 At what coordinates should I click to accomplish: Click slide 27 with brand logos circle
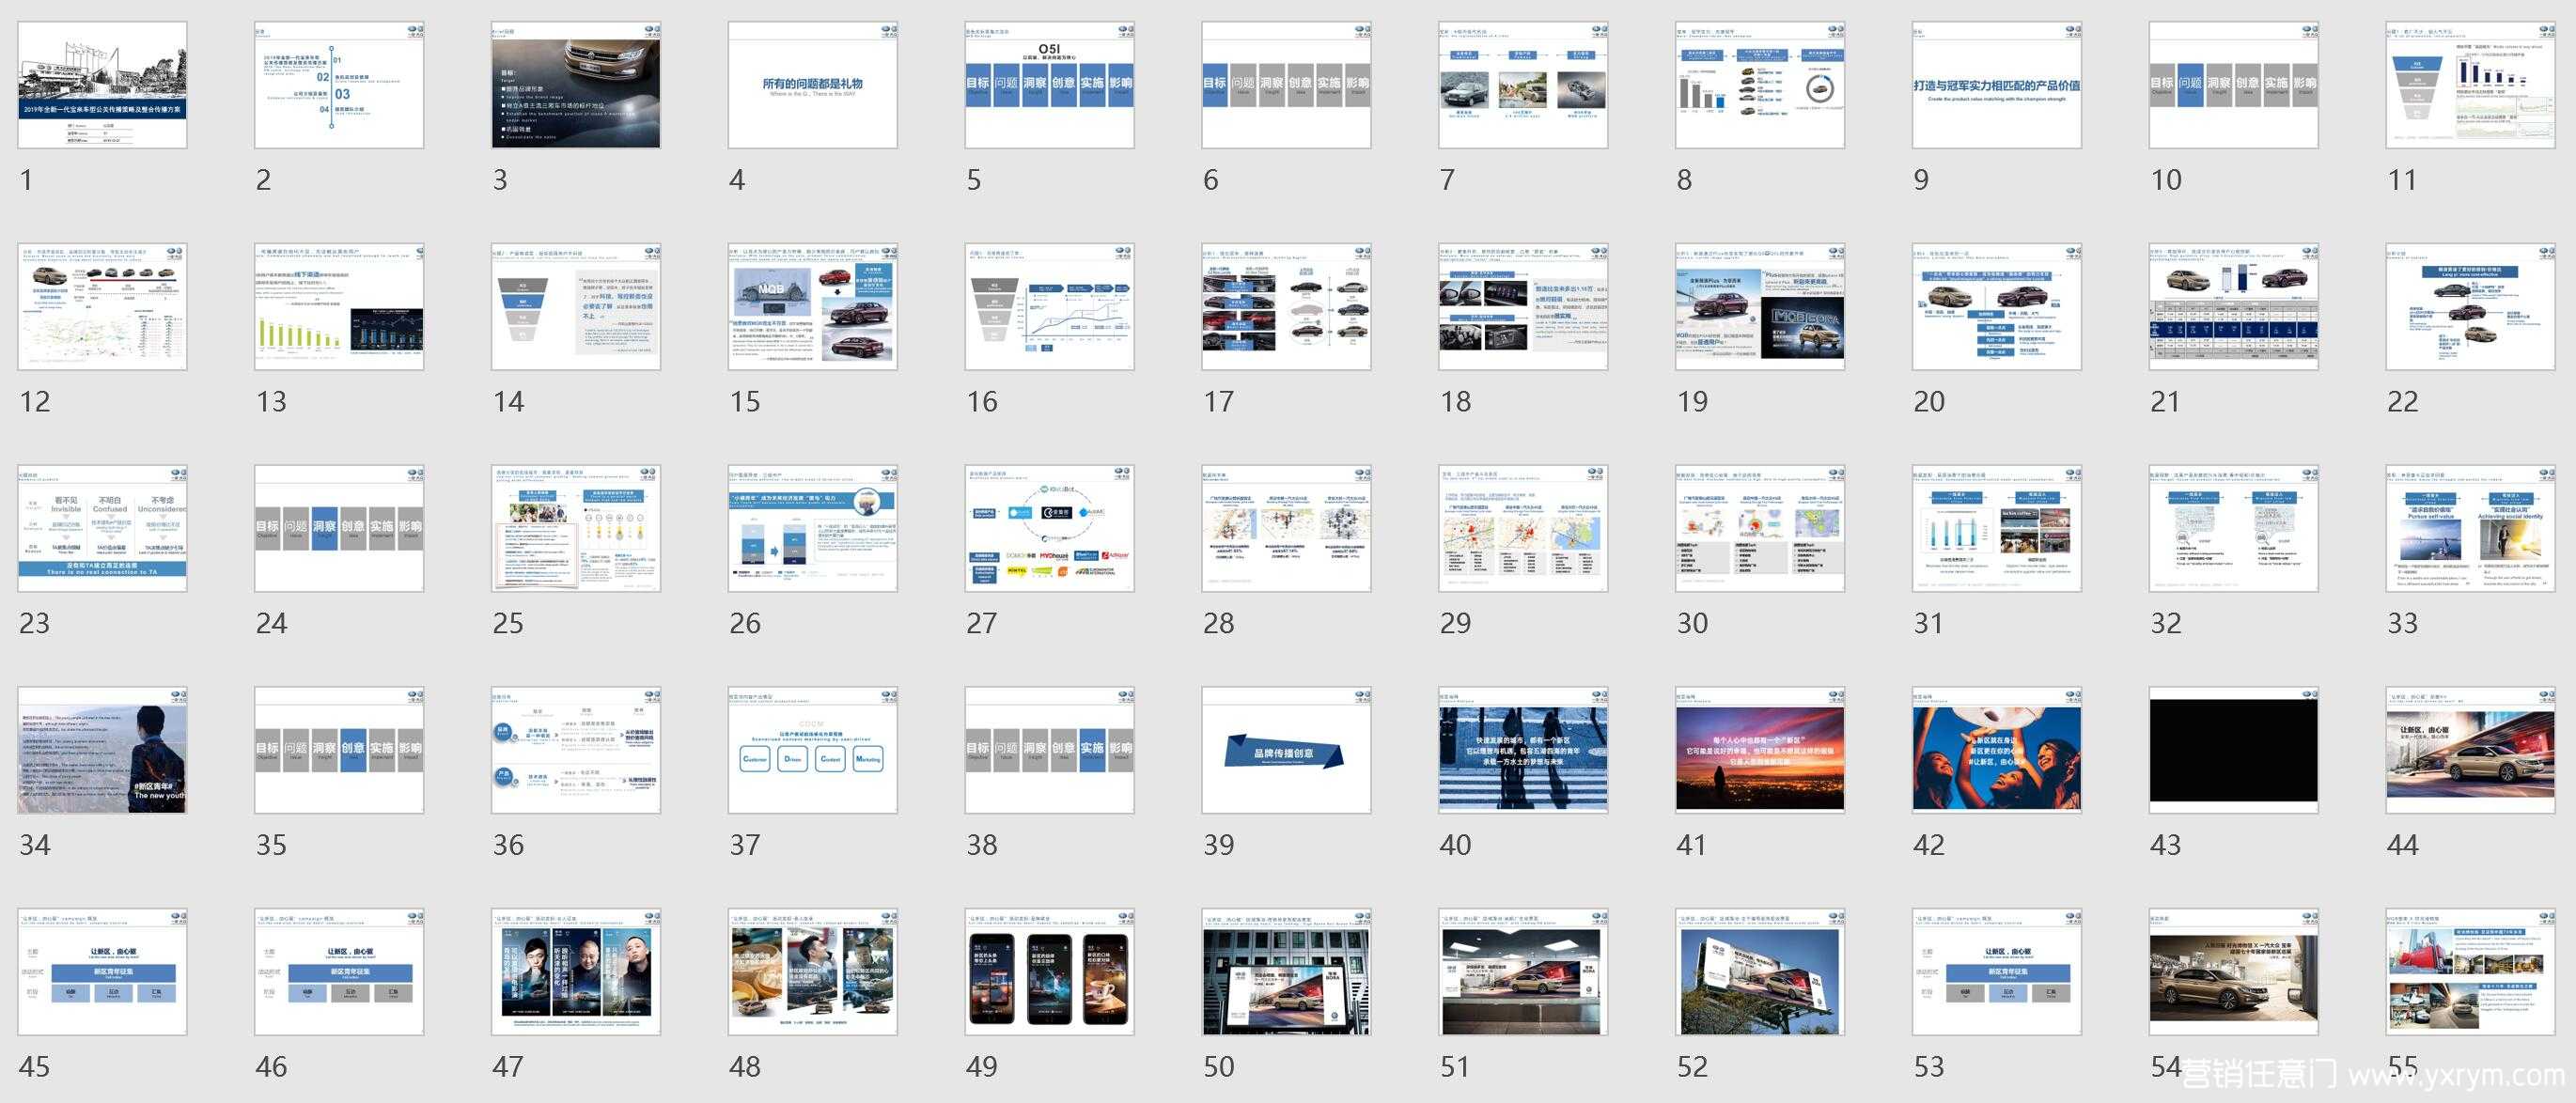(x=1049, y=528)
